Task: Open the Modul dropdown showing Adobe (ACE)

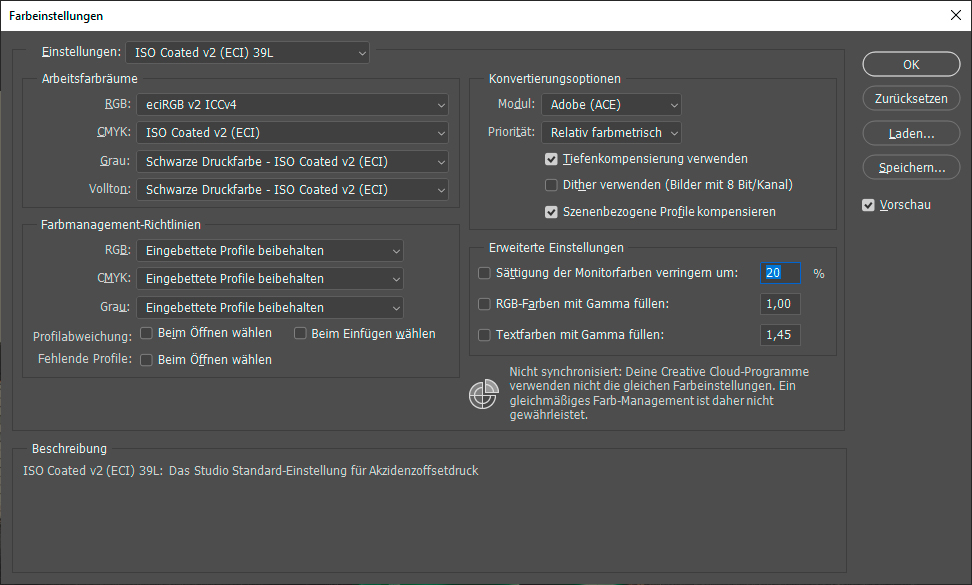Action: pyautogui.click(x=613, y=103)
